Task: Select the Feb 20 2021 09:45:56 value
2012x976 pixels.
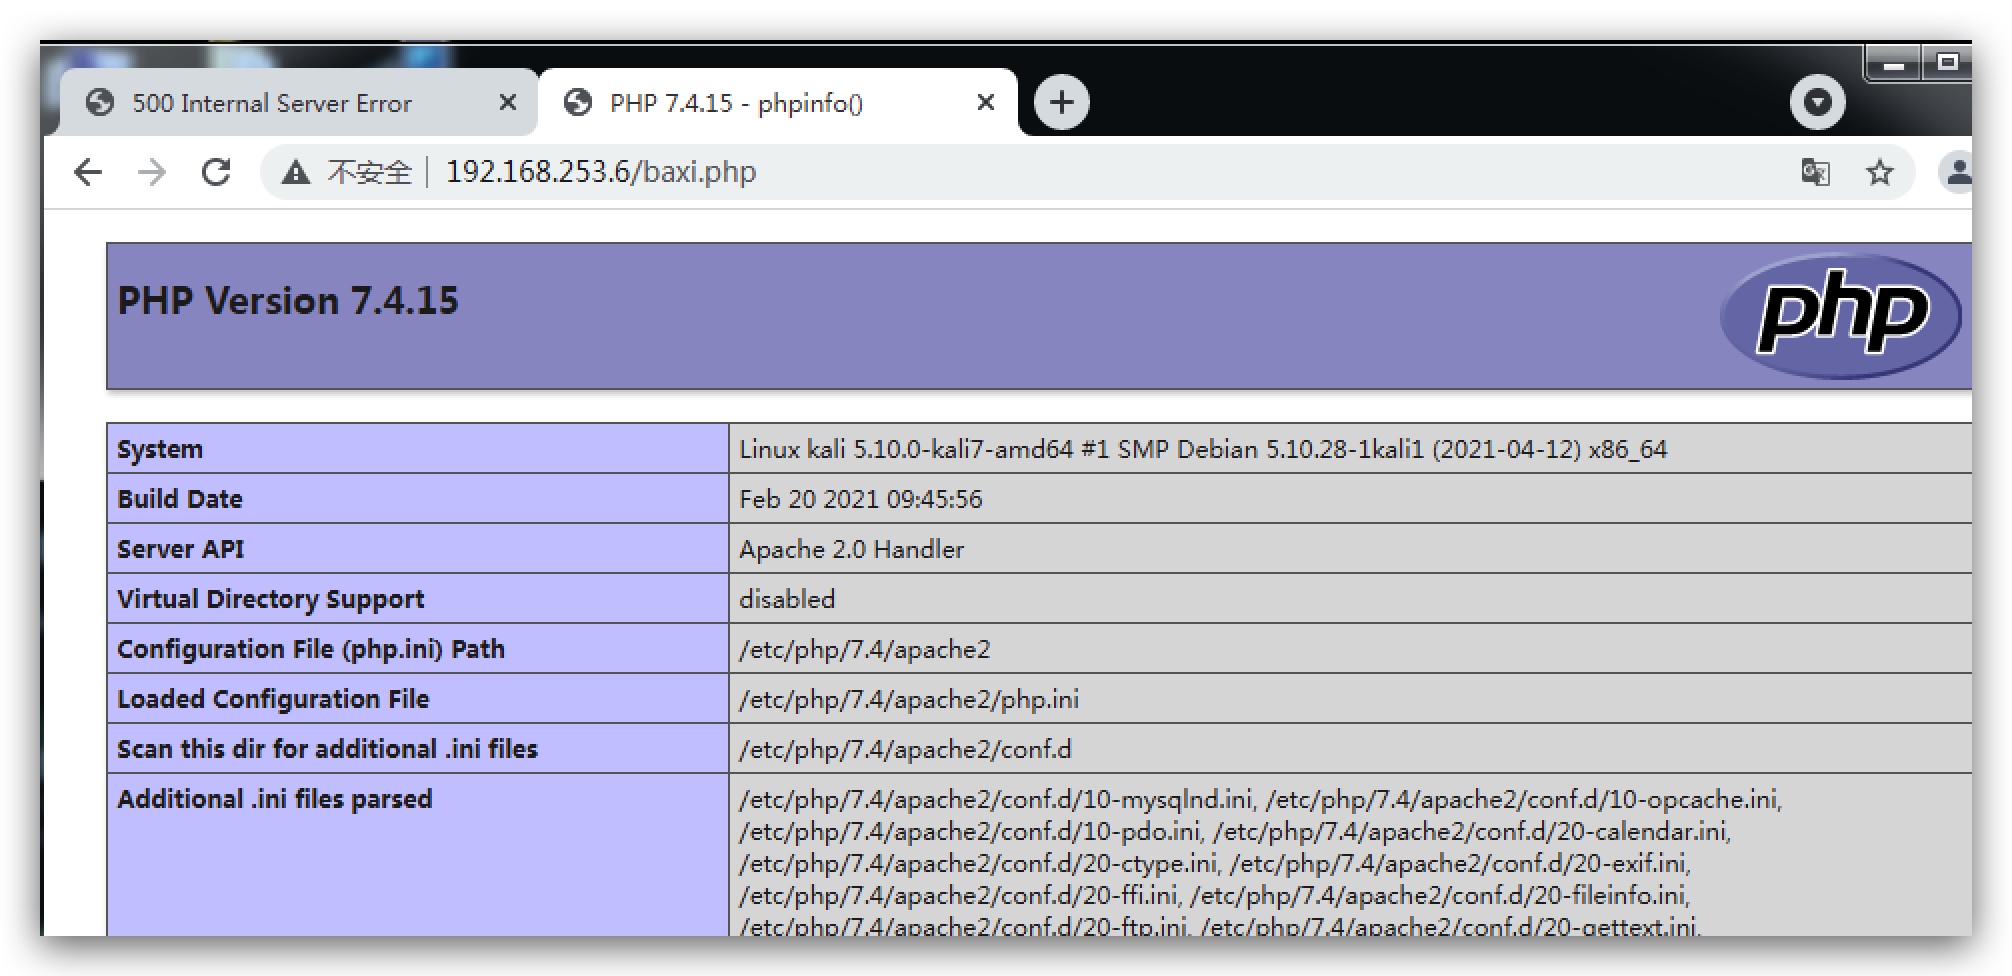Action: pos(861,499)
